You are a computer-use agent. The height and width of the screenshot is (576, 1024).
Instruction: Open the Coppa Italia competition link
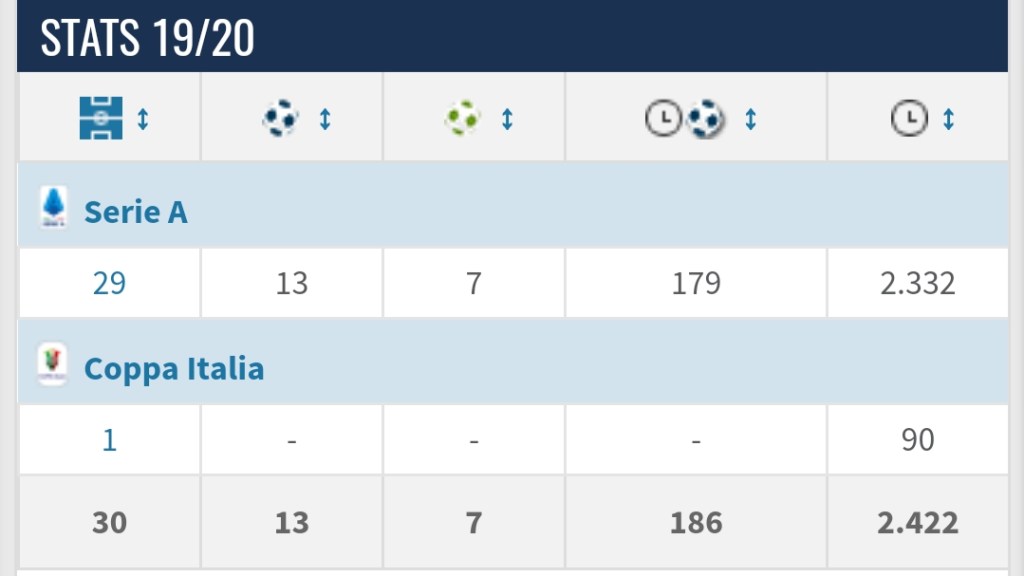click(173, 369)
